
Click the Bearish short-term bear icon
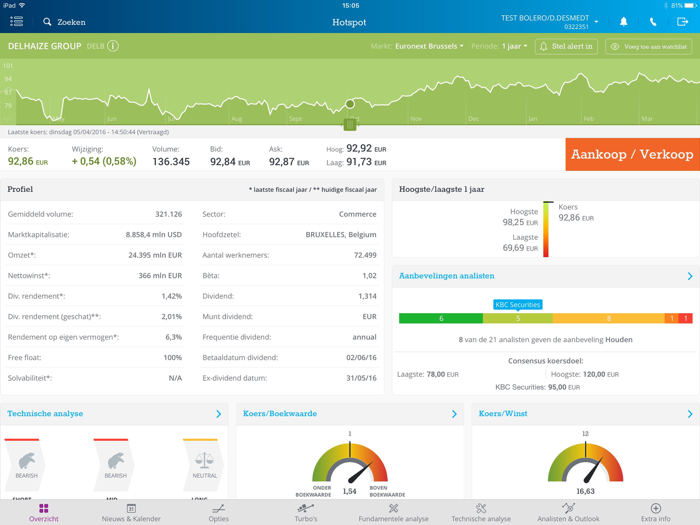27,461
